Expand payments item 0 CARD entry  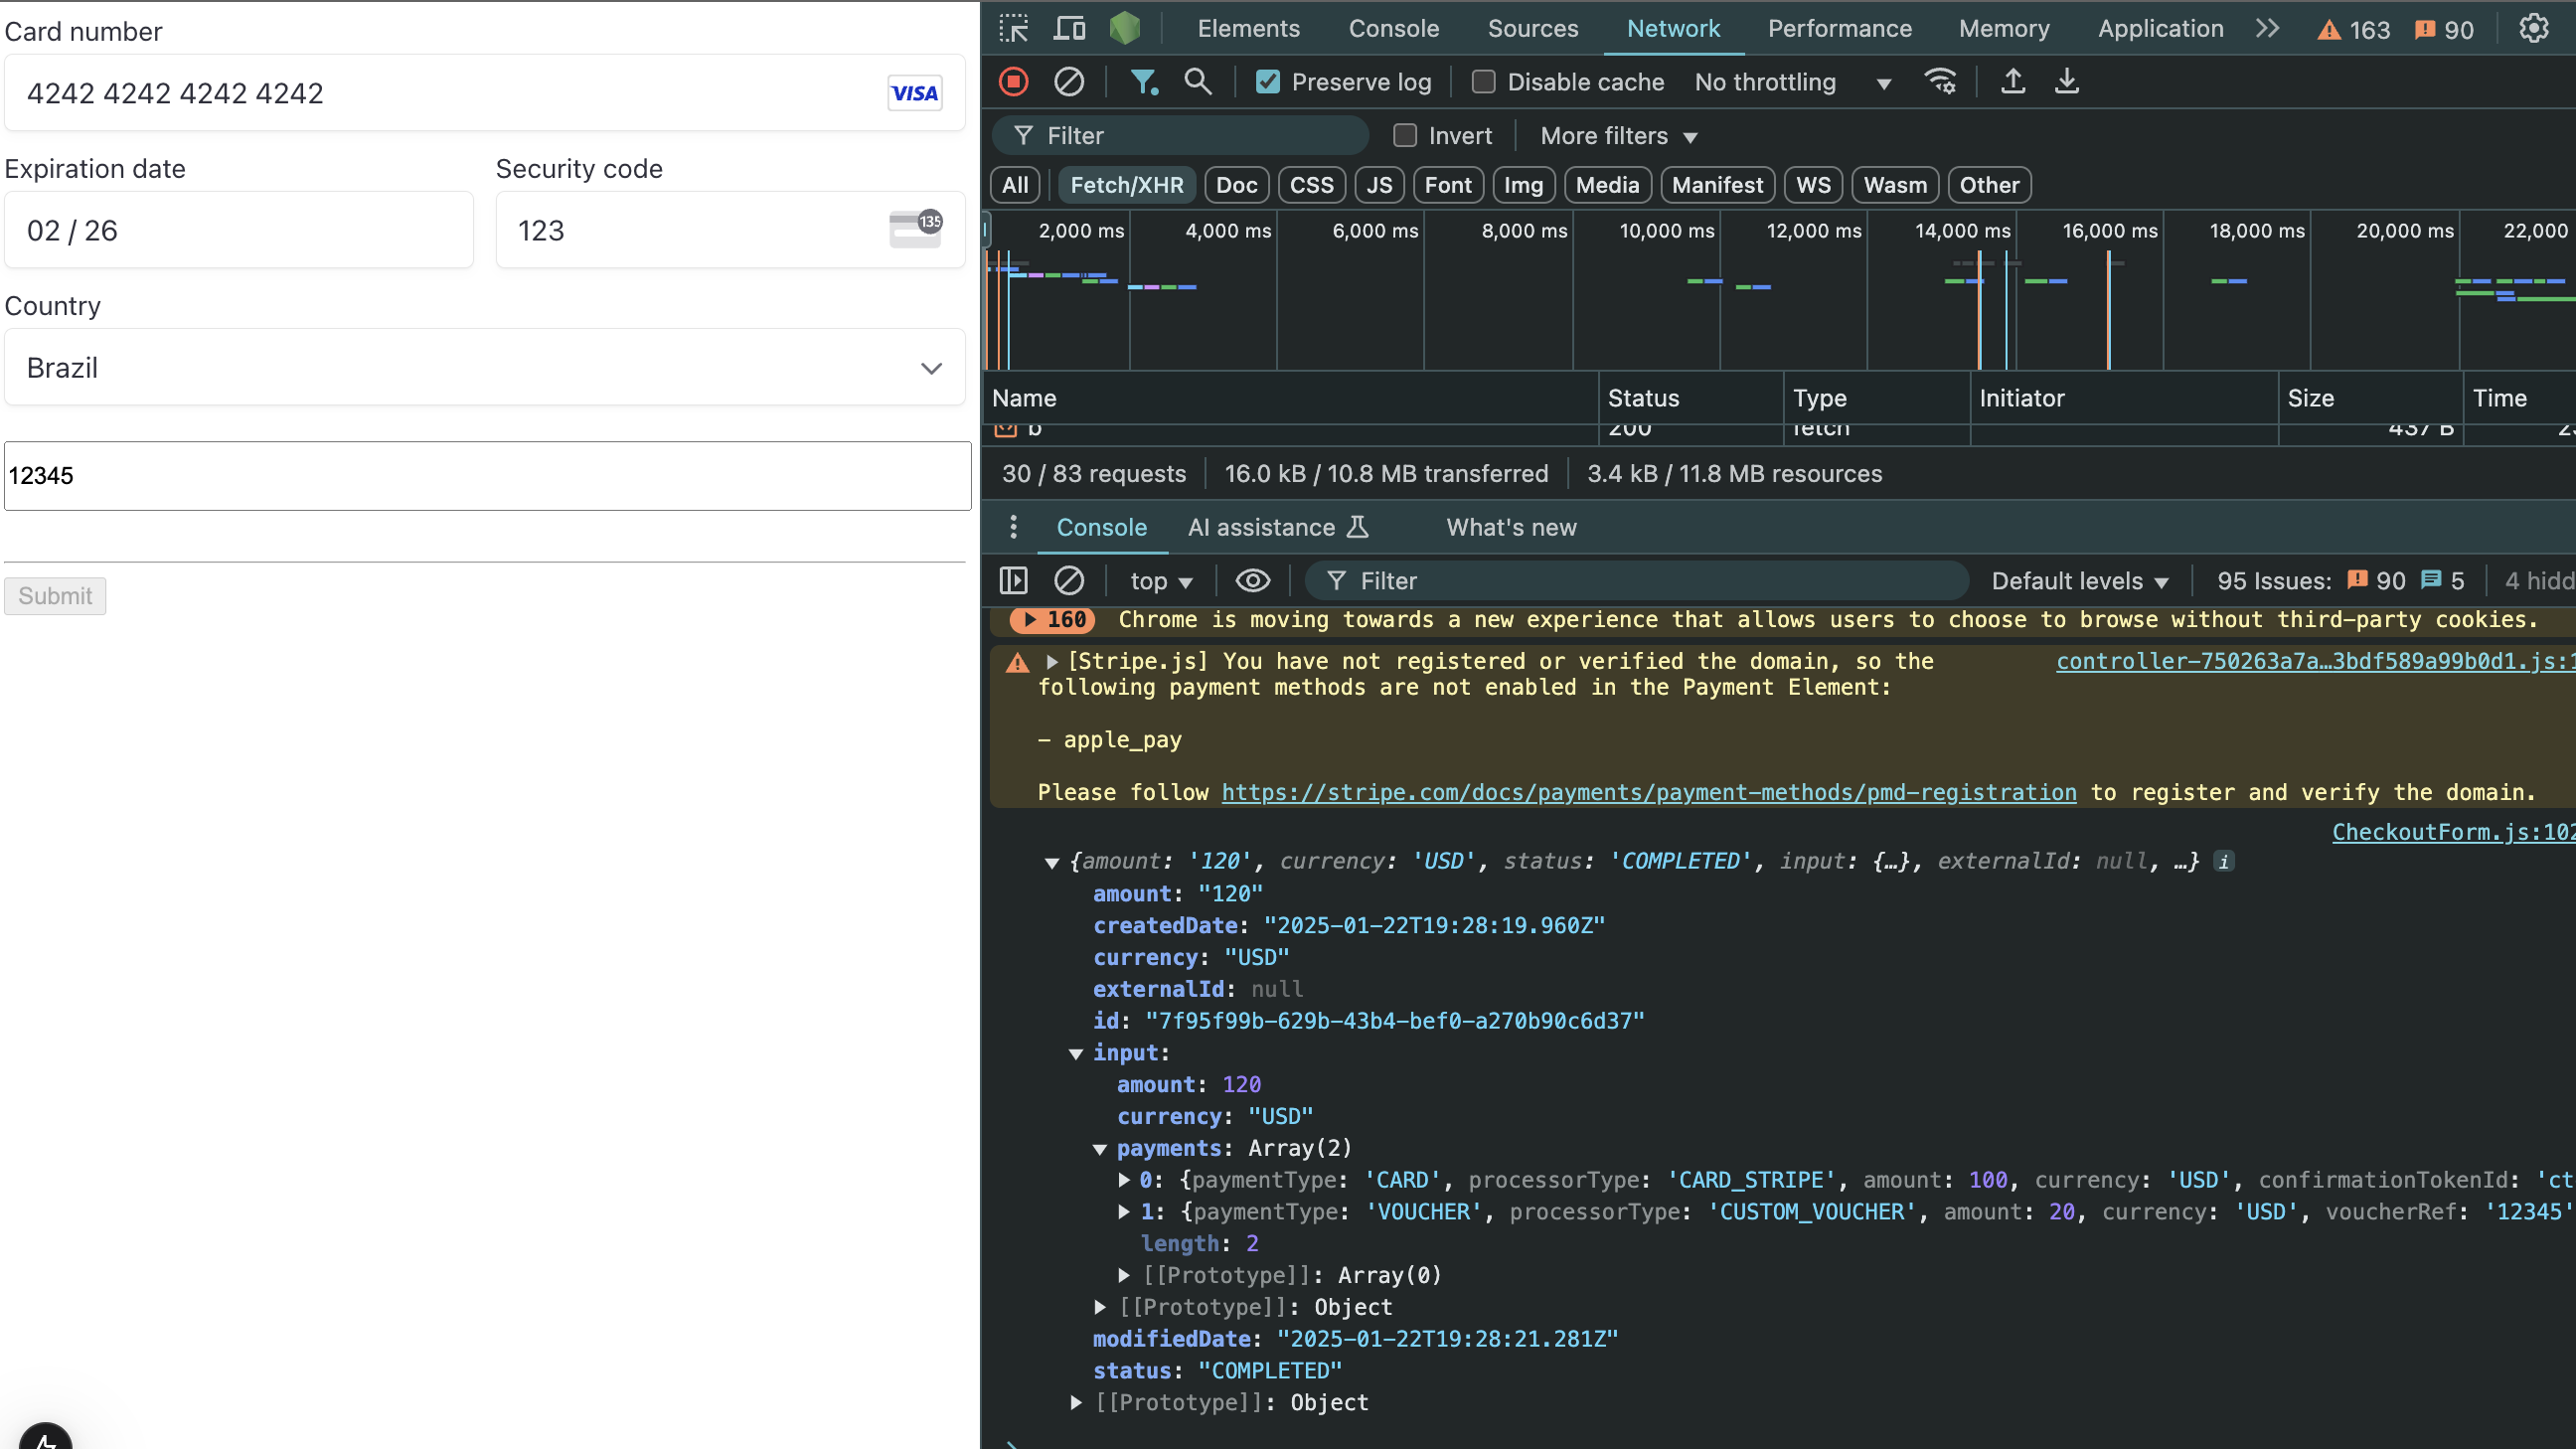tap(1124, 1181)
